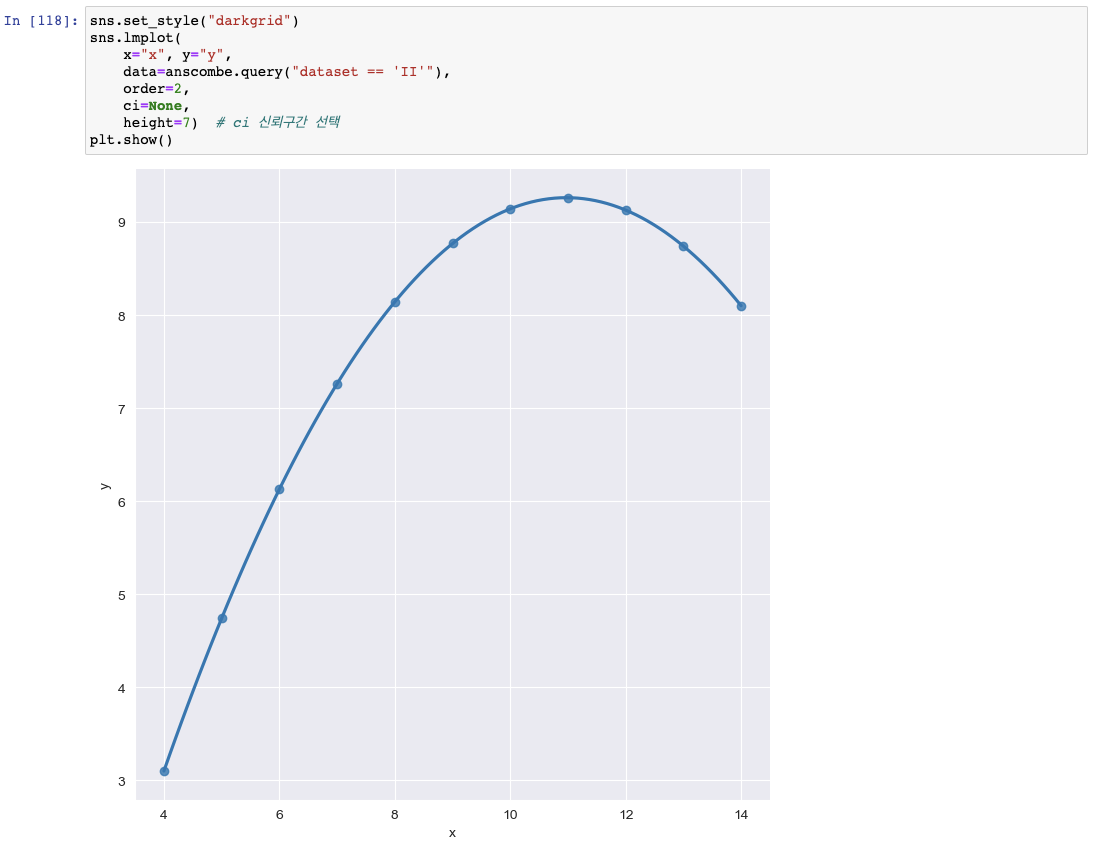
Task: Click inside the code cell input area
Action: (586, 81)
